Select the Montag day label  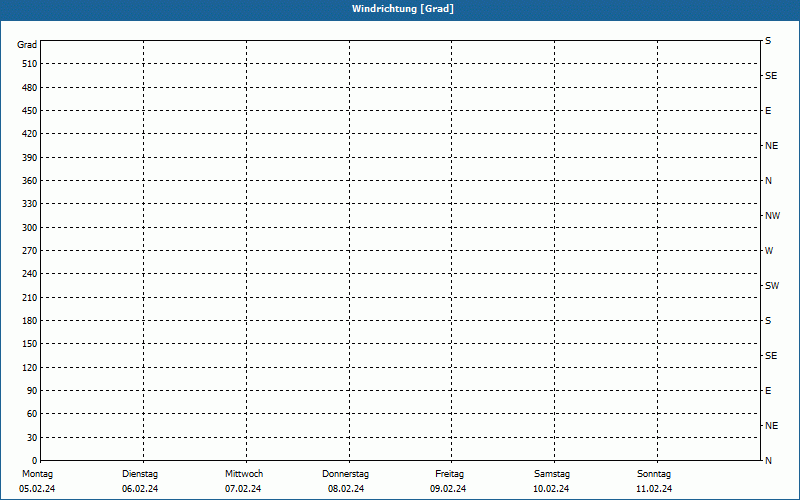[37, 474]
